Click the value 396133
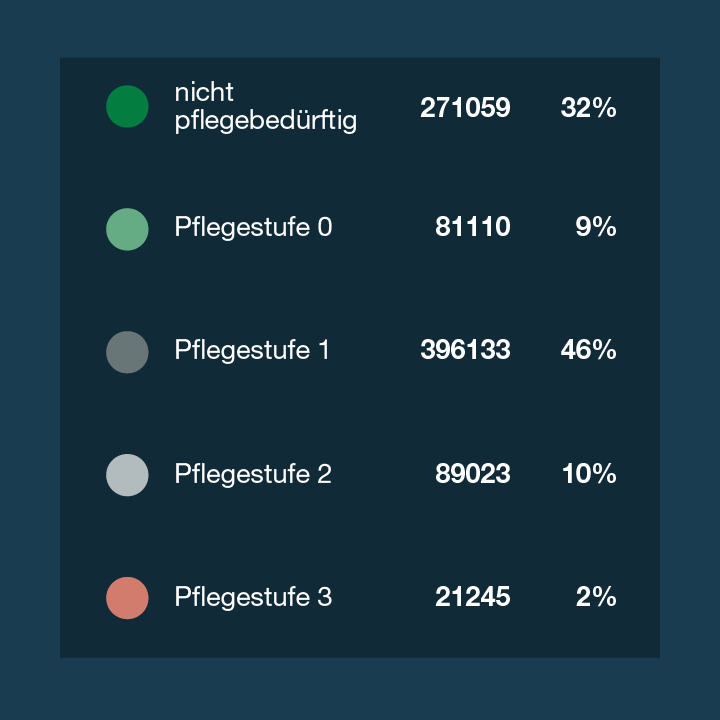The height and width of the screenshot is (720, 720). point(465,349)
